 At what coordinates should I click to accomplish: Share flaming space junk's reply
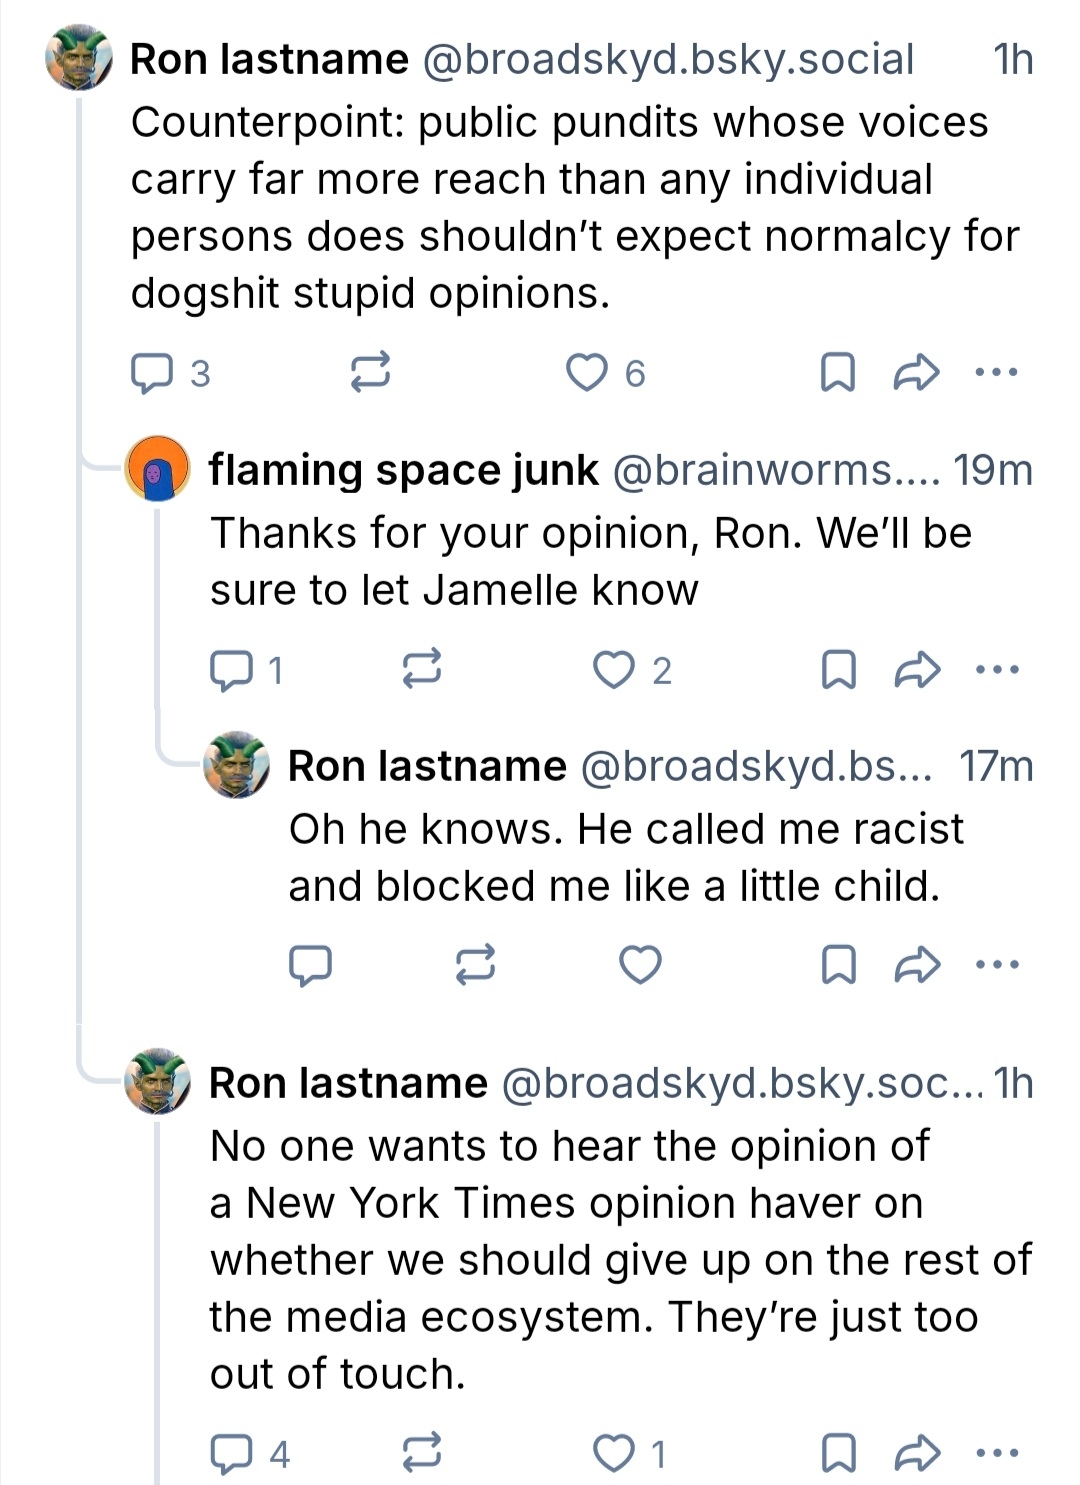click(916, 669)
